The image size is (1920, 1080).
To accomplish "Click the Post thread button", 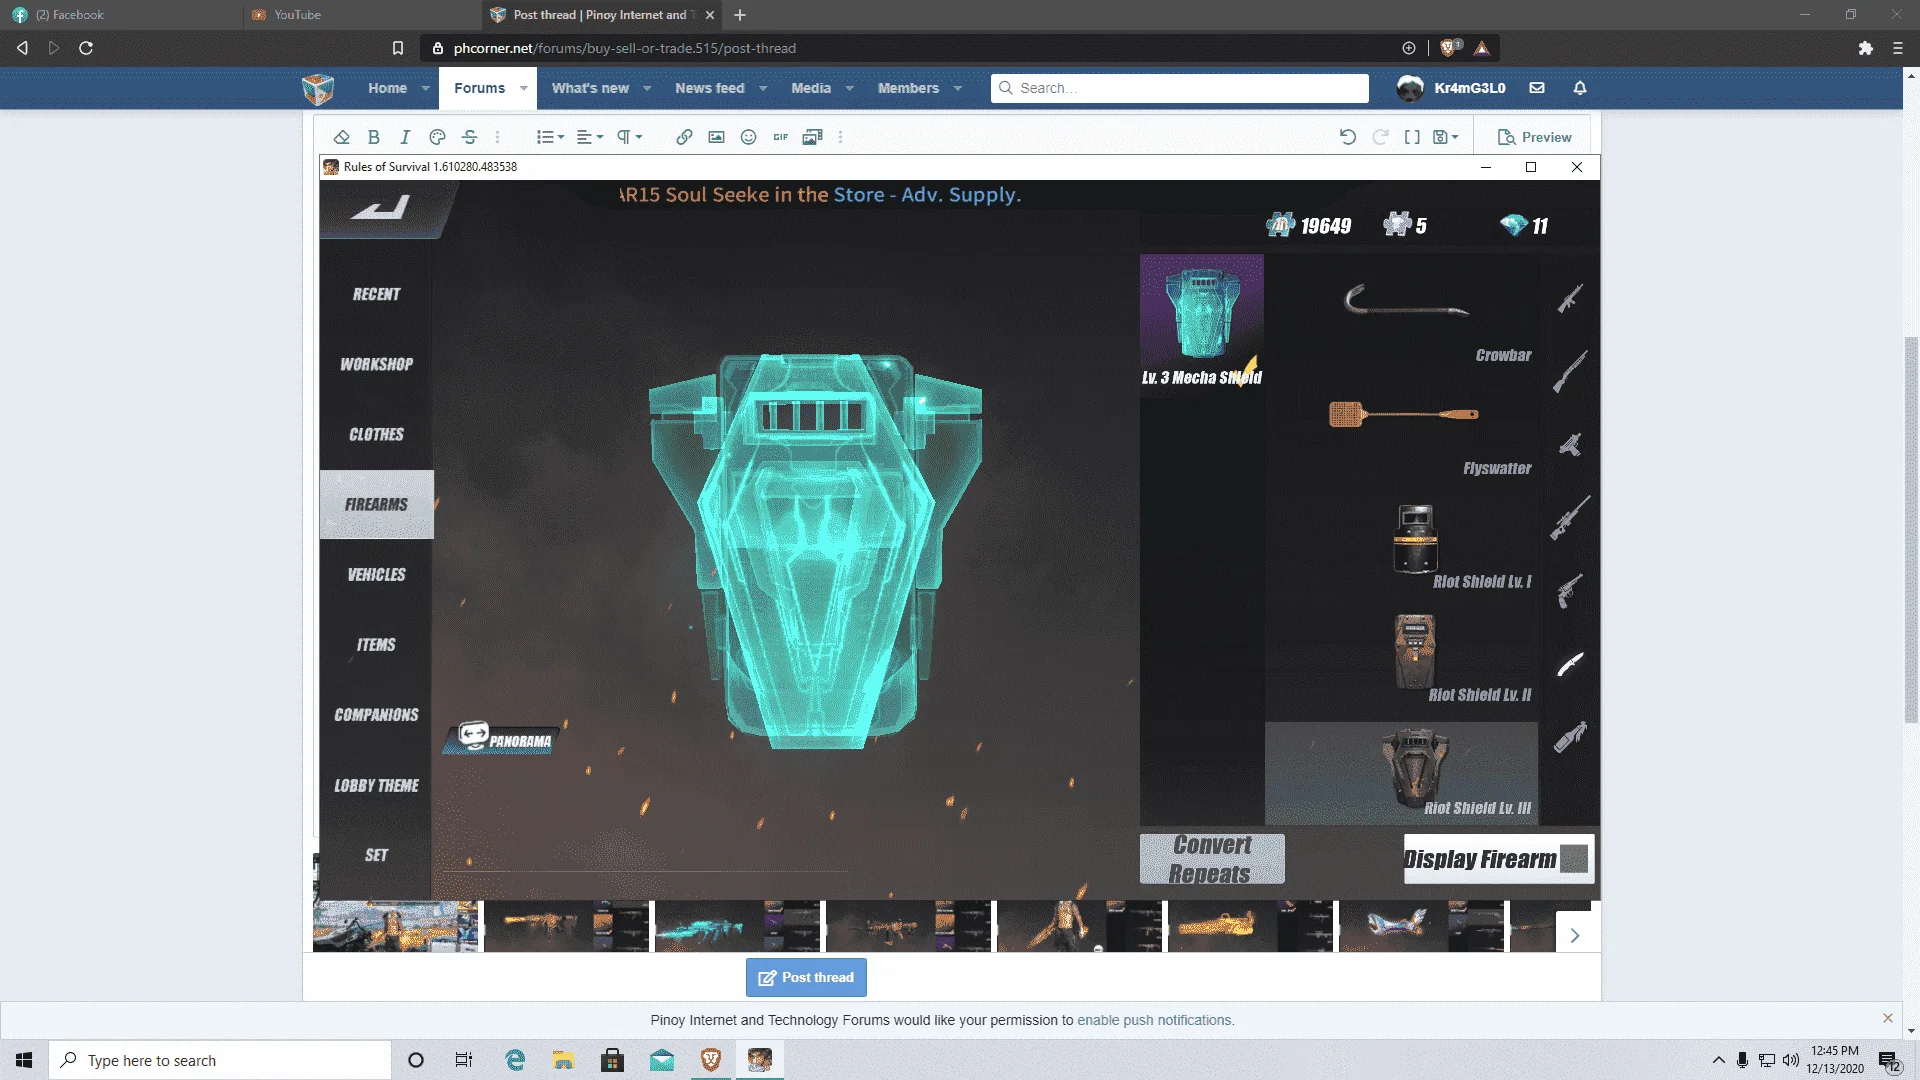I will [806, 977].
